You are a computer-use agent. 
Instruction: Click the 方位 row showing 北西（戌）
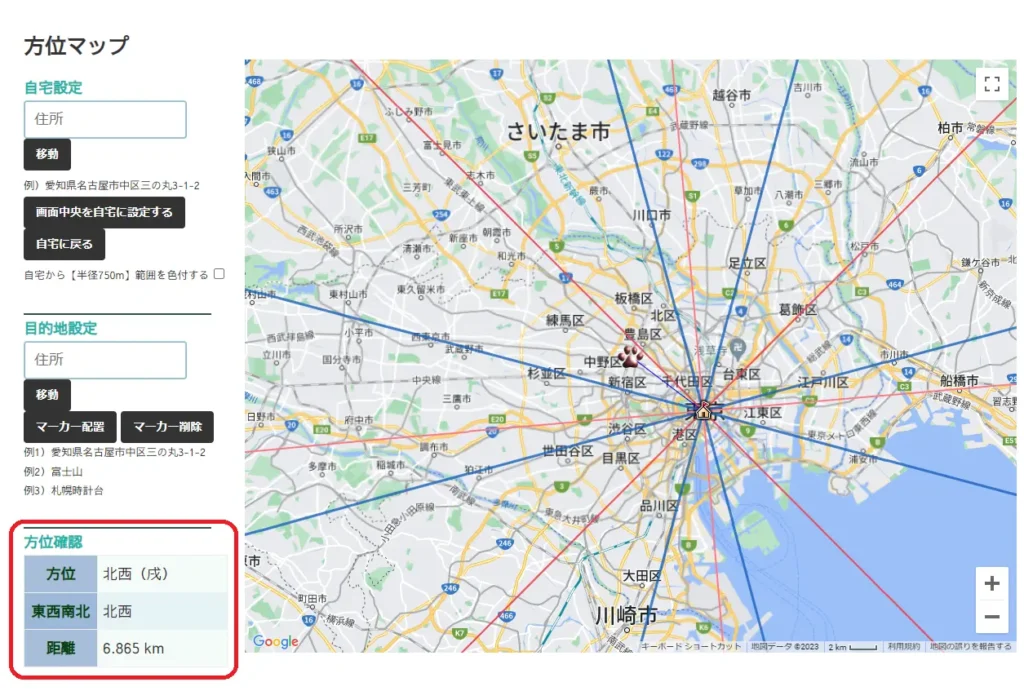[x=120, y=574]
